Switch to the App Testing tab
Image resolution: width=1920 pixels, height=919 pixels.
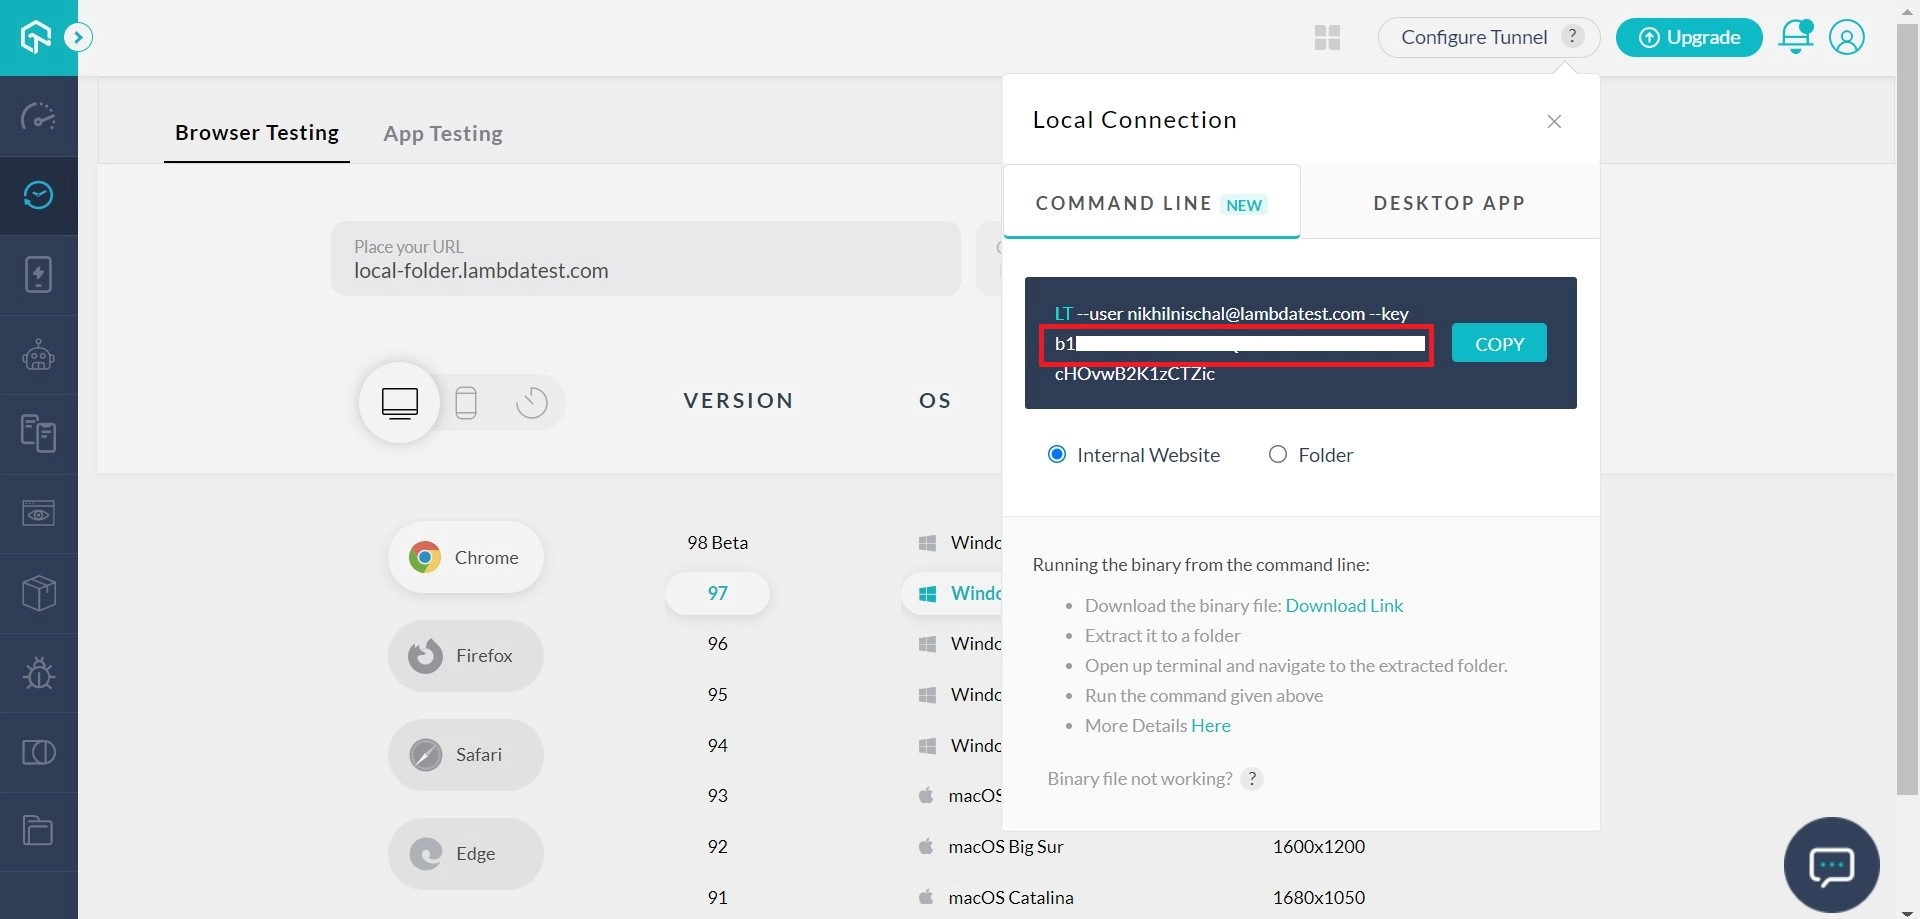[443, 134]
